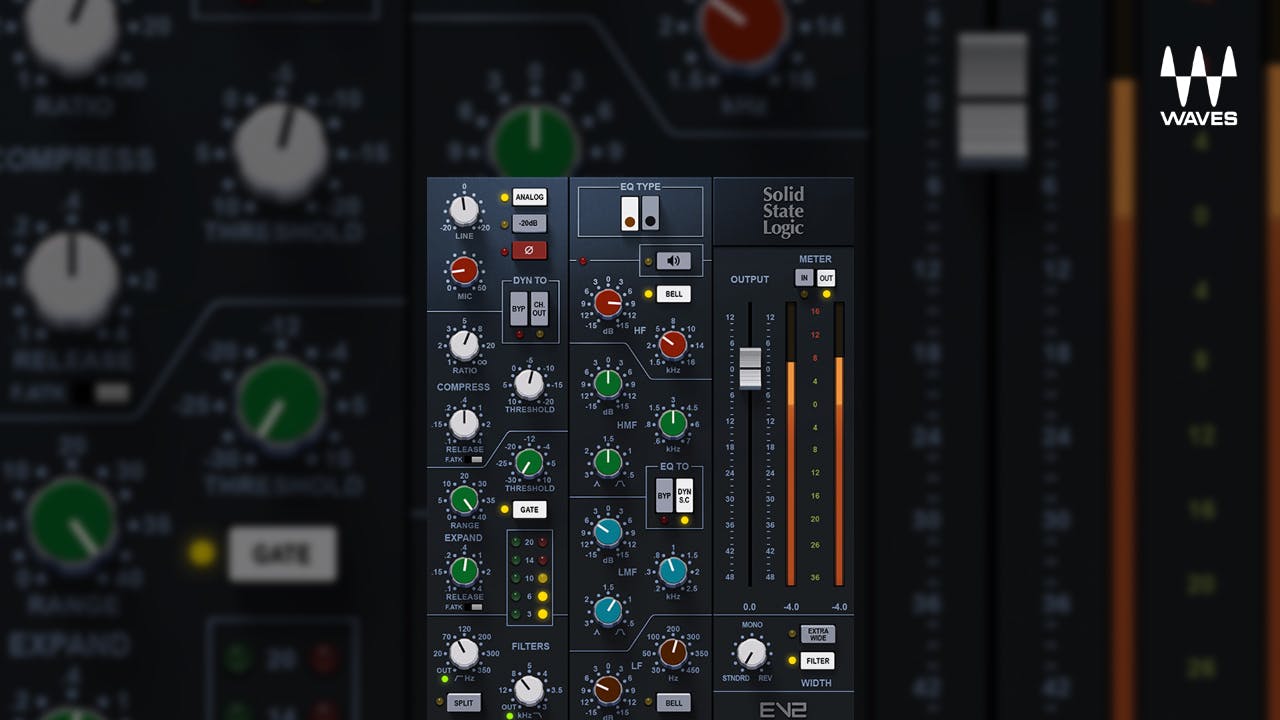
Task: Click the 'EQ TYPE' label
Action: tap(640, 187)
